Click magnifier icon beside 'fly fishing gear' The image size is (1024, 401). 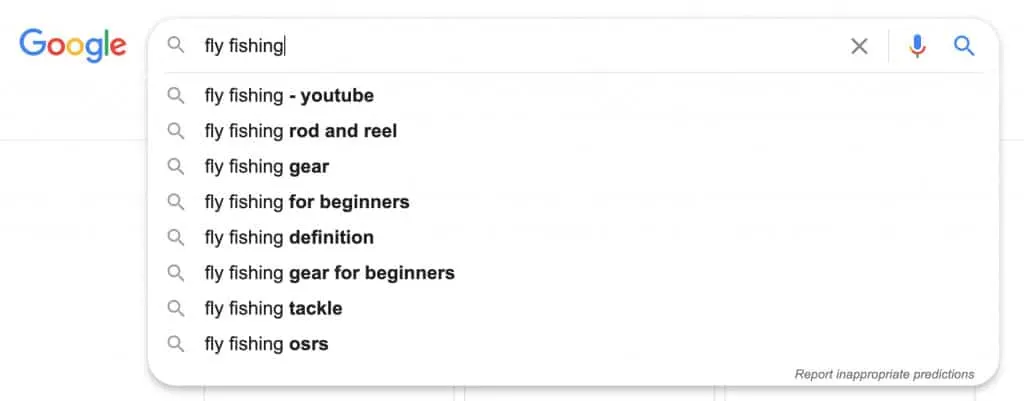tap(176, 167)
